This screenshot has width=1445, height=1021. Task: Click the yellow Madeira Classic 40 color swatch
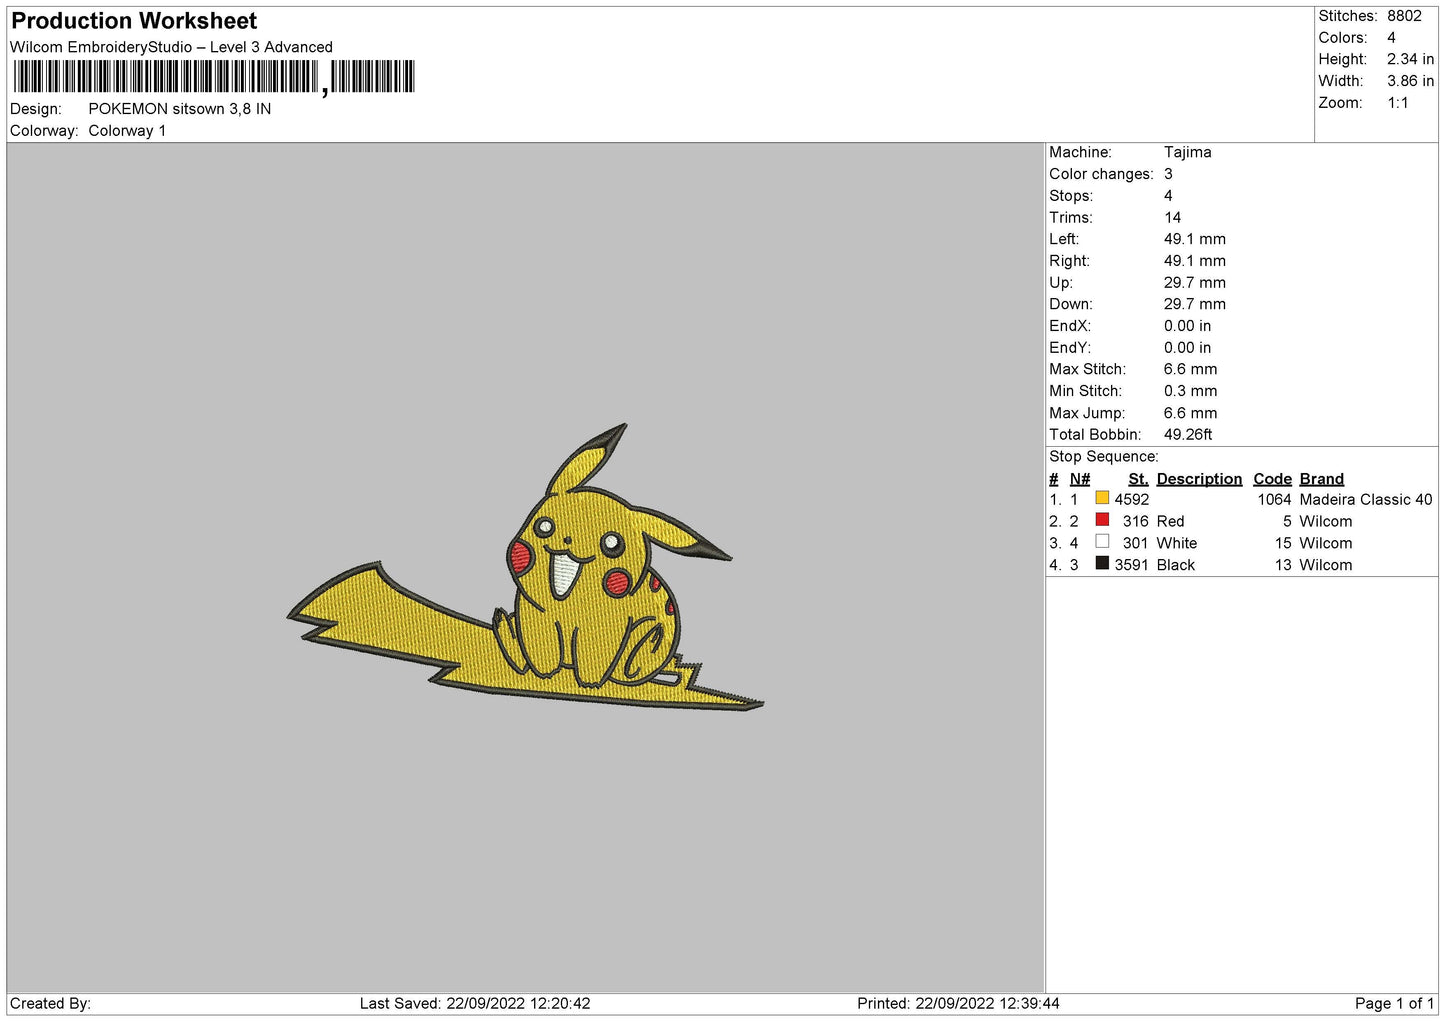point(1102,498)
